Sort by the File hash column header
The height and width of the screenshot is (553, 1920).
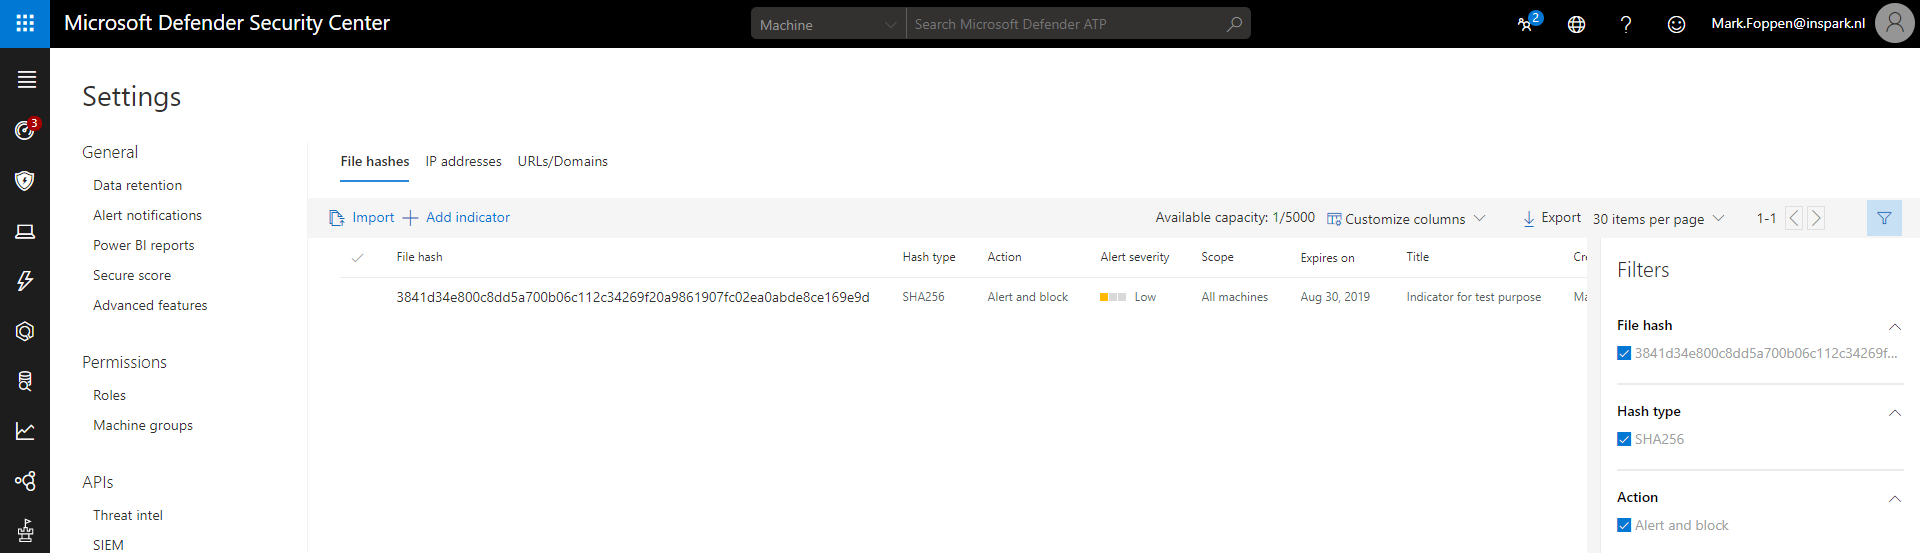point(419,257)
